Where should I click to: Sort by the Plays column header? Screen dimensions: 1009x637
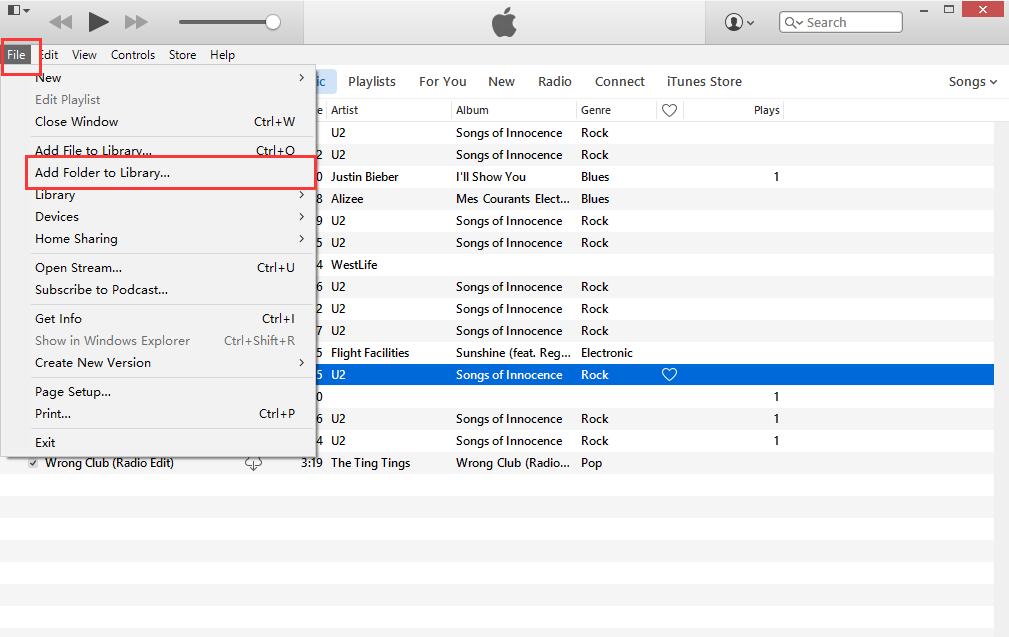(x=734, y=110)
